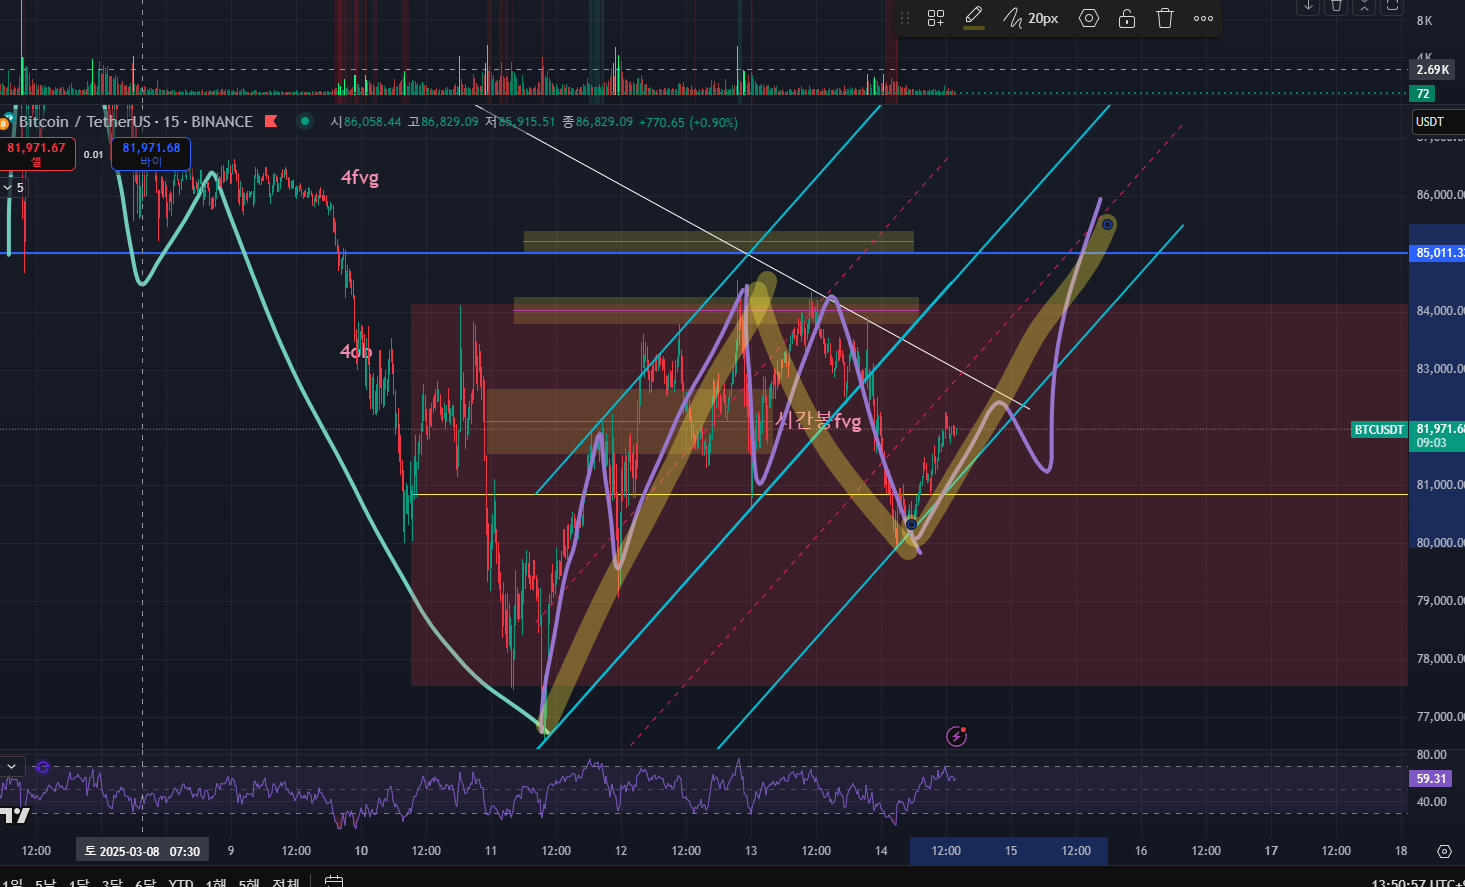Collapse the volume pane chevrons icon
The image size is (1465, 887).
tap(1364, 5)
